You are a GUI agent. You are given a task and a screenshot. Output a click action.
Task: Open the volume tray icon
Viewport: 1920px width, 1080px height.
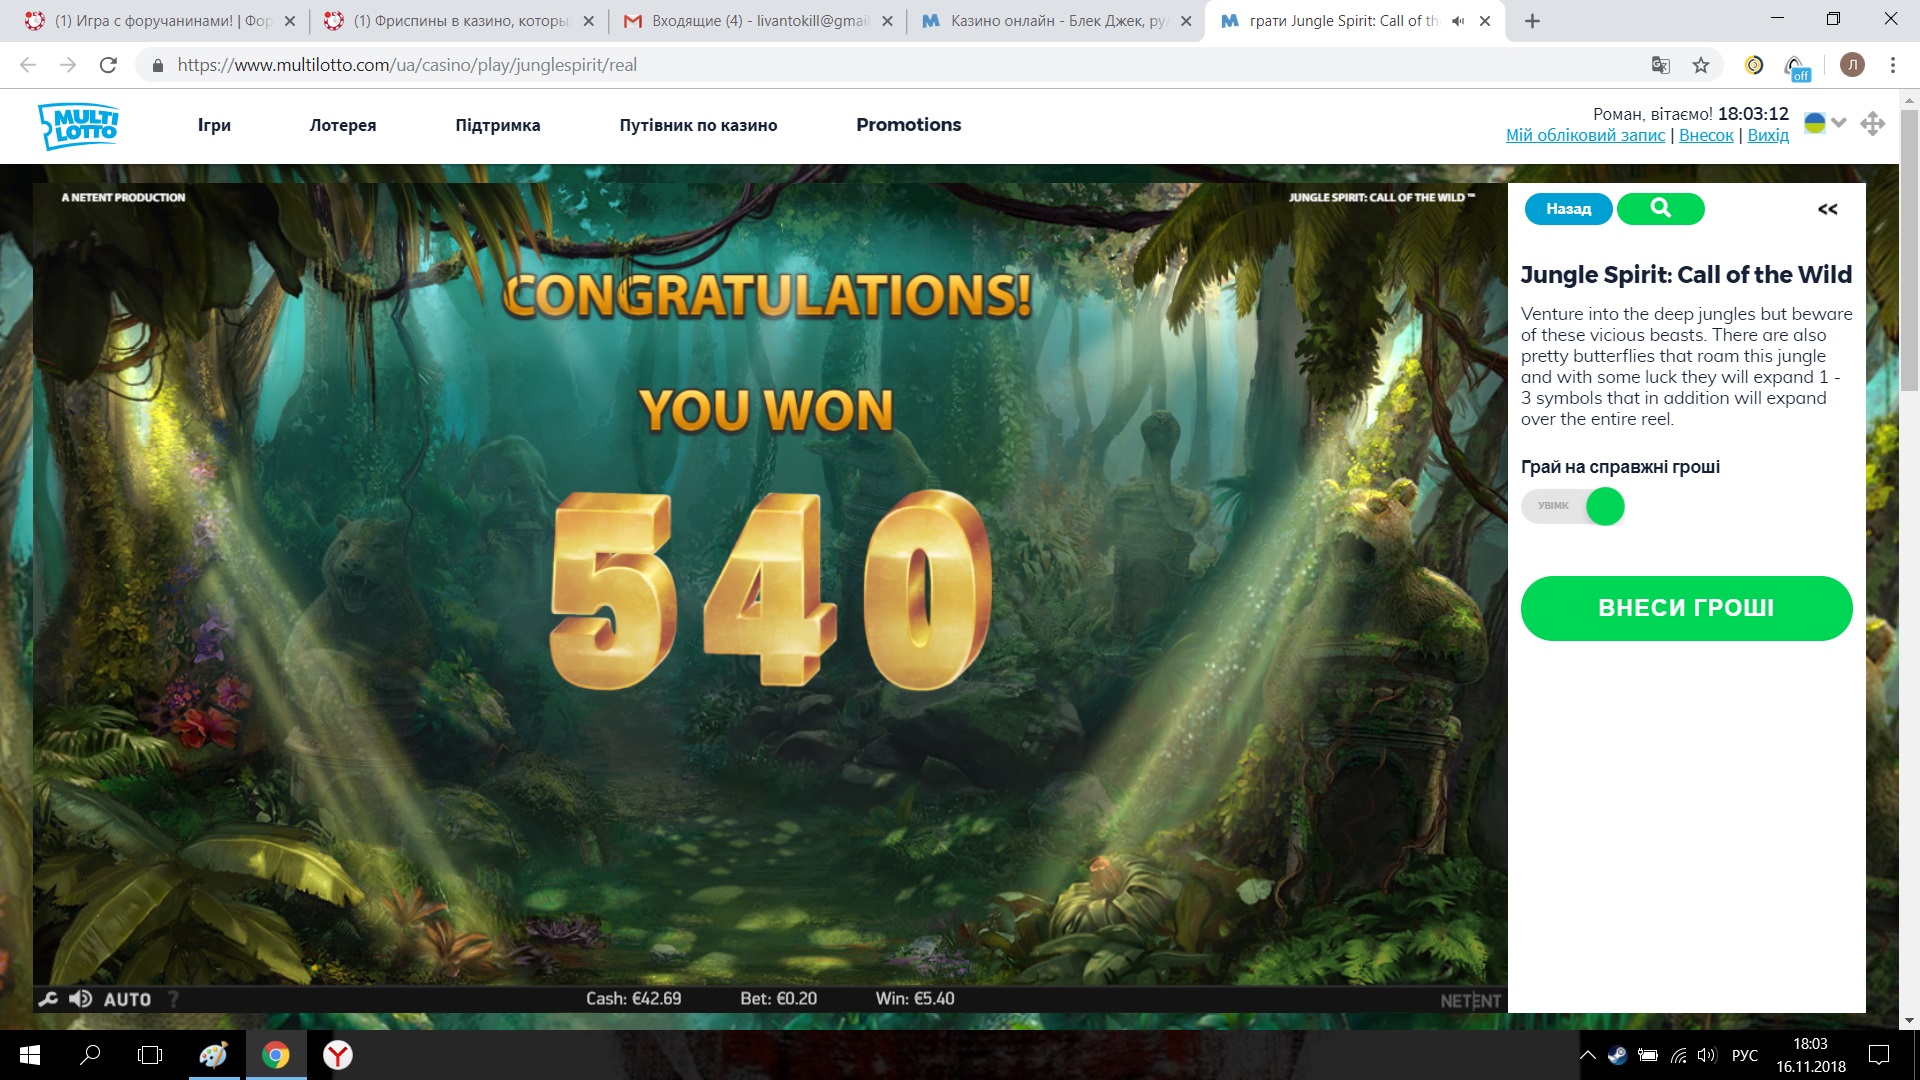pyautogui.click(x=1707, y=1055)
